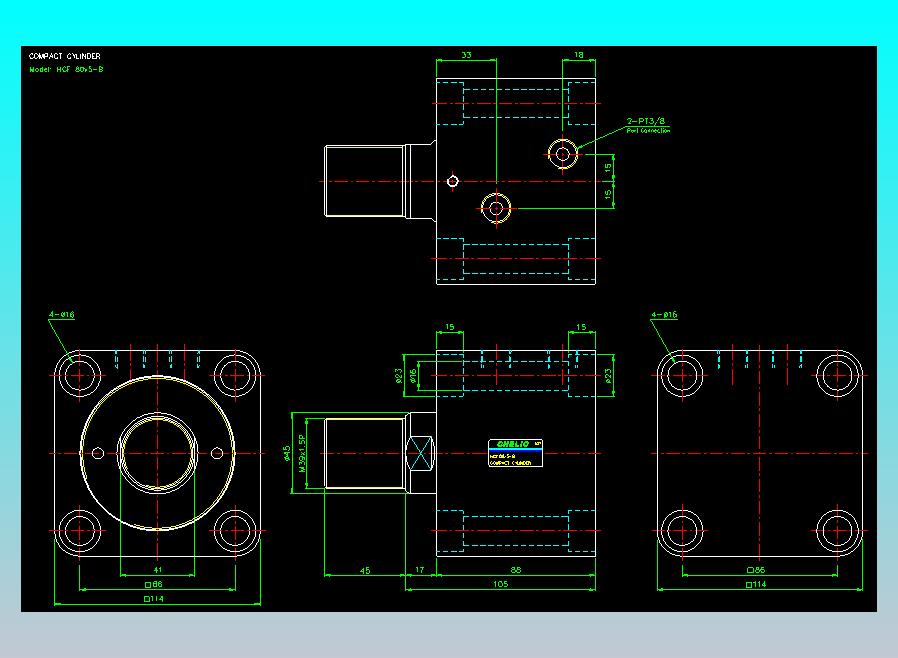This screenshot has width=898, height=658.
Task: Click the '45' rod length dimension
Action: pos(365,570)
